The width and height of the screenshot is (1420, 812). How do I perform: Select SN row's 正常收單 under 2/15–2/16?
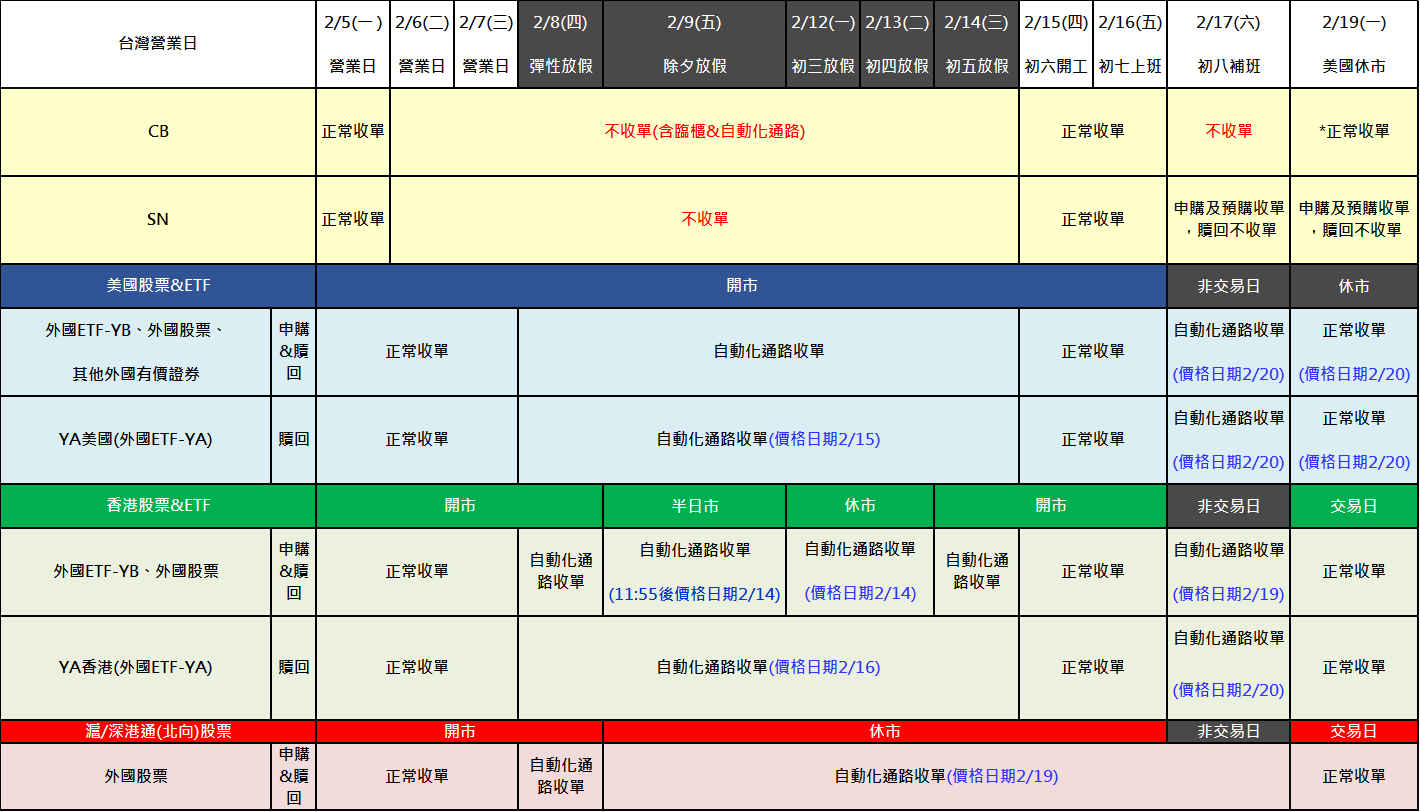click(1093, 220)
